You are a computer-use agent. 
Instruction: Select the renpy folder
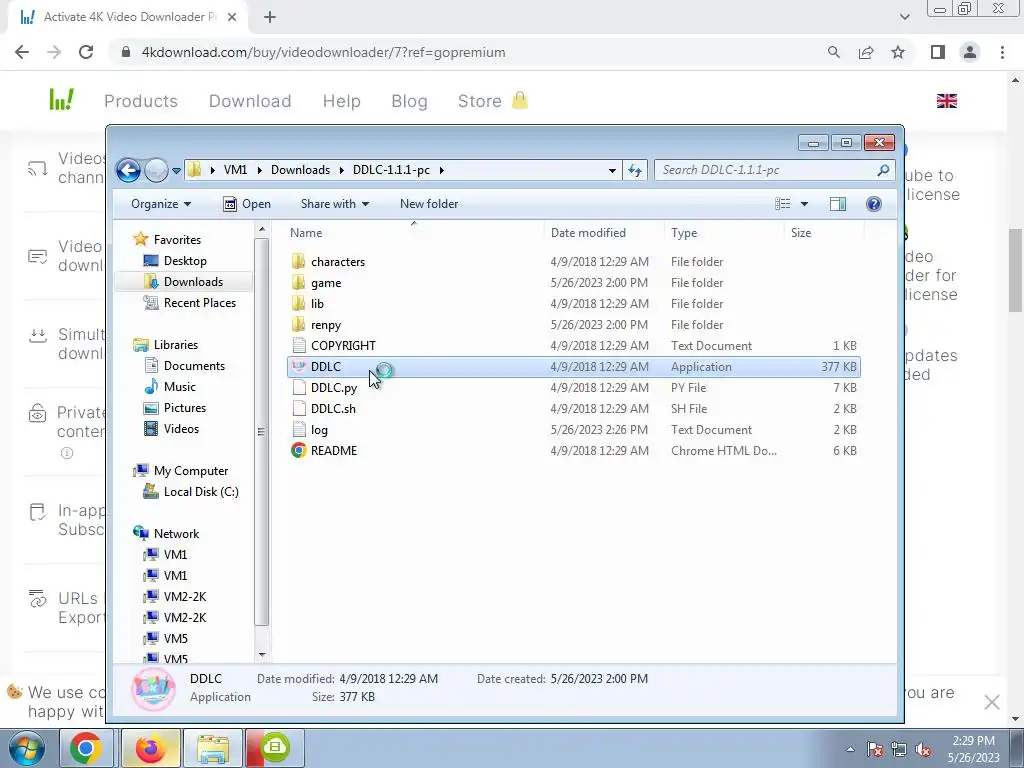coord(573,325)
